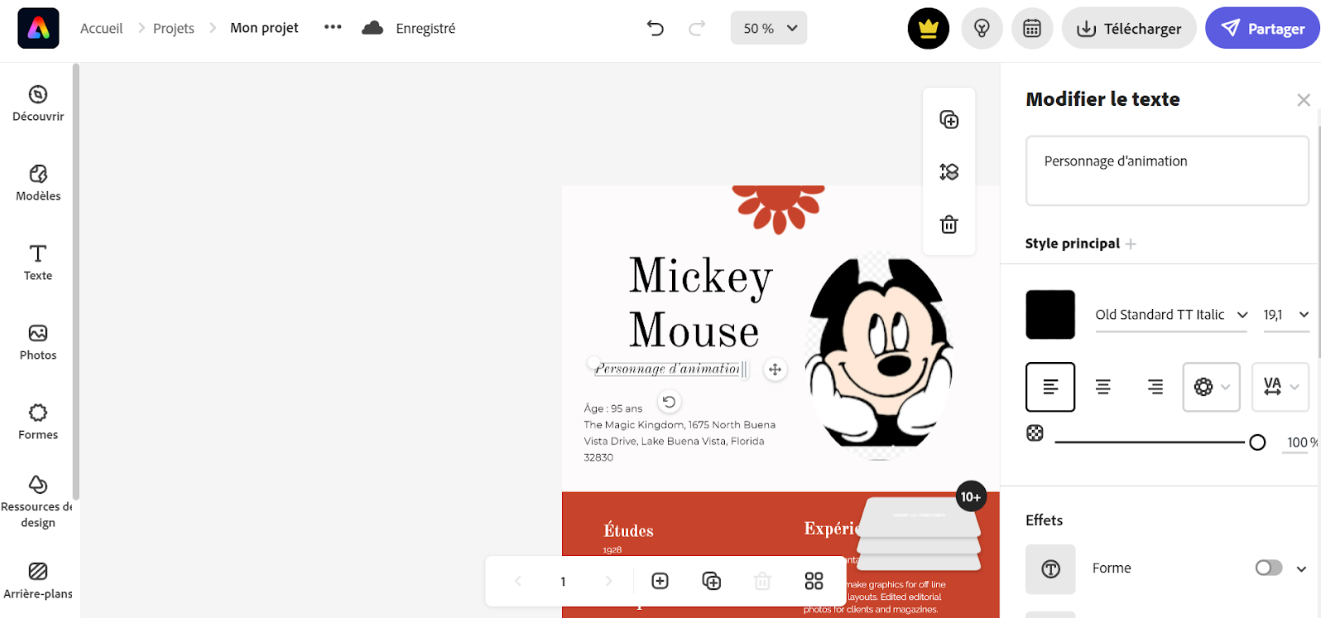Align text left
Viewport: 1328px width, 626px height.
pyautogui.click(x=1050, y=387)
